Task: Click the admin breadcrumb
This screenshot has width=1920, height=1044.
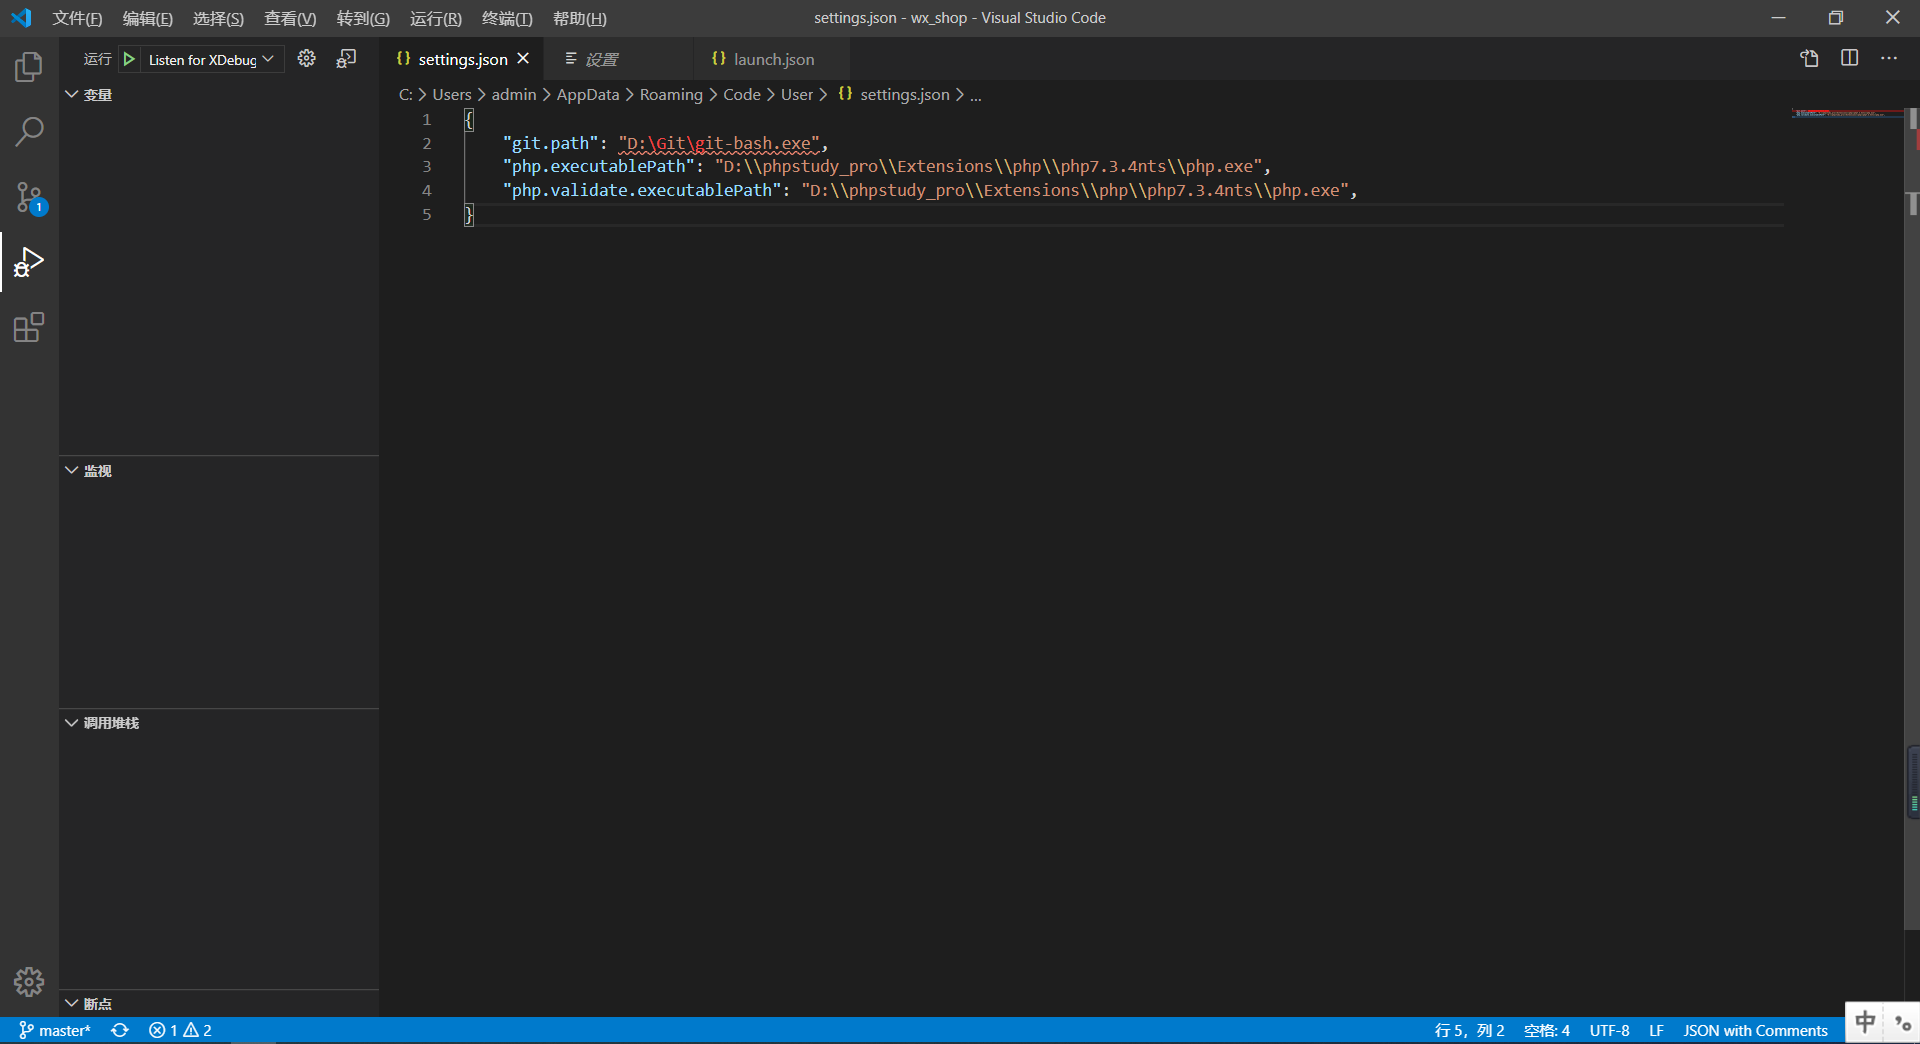Action: click(514, 95)
